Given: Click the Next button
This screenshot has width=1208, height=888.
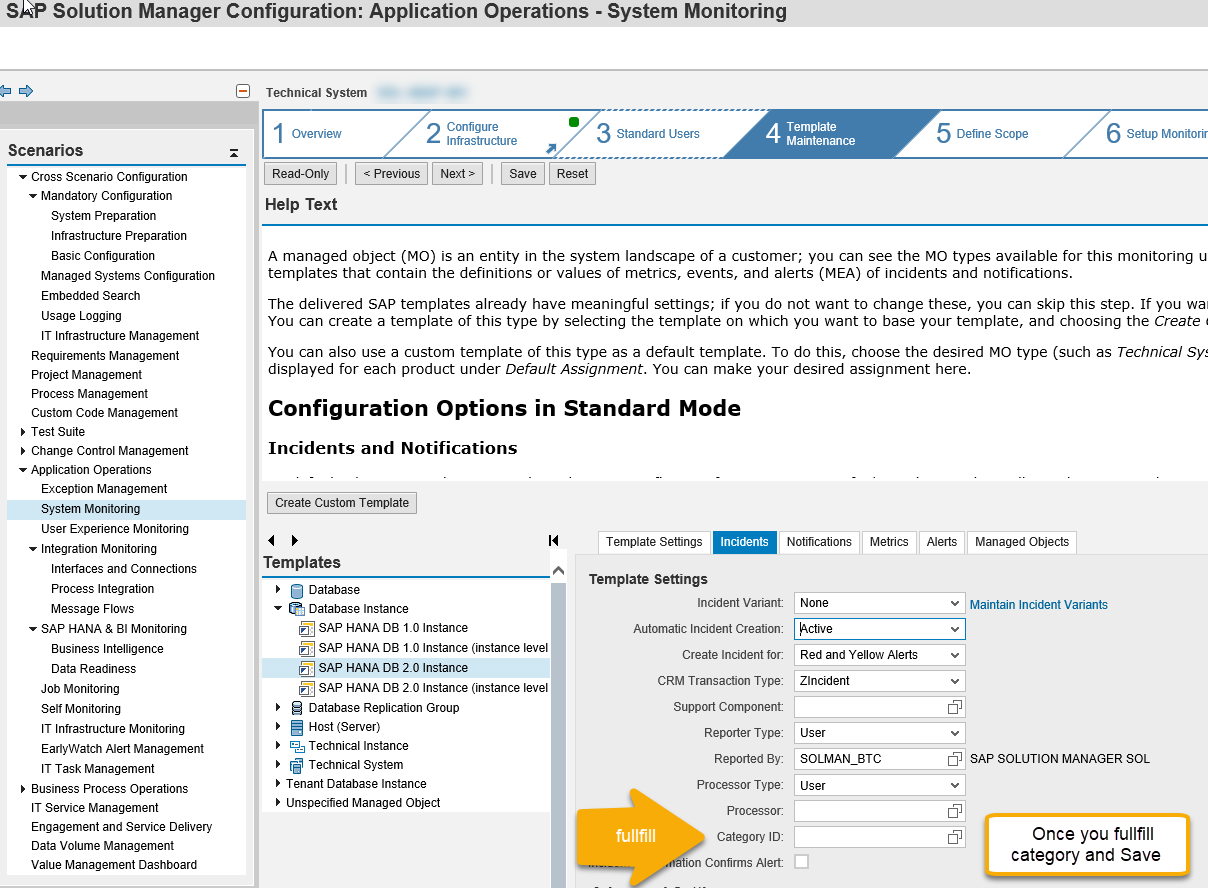Looking at the screenshot, I should (458, 174).
